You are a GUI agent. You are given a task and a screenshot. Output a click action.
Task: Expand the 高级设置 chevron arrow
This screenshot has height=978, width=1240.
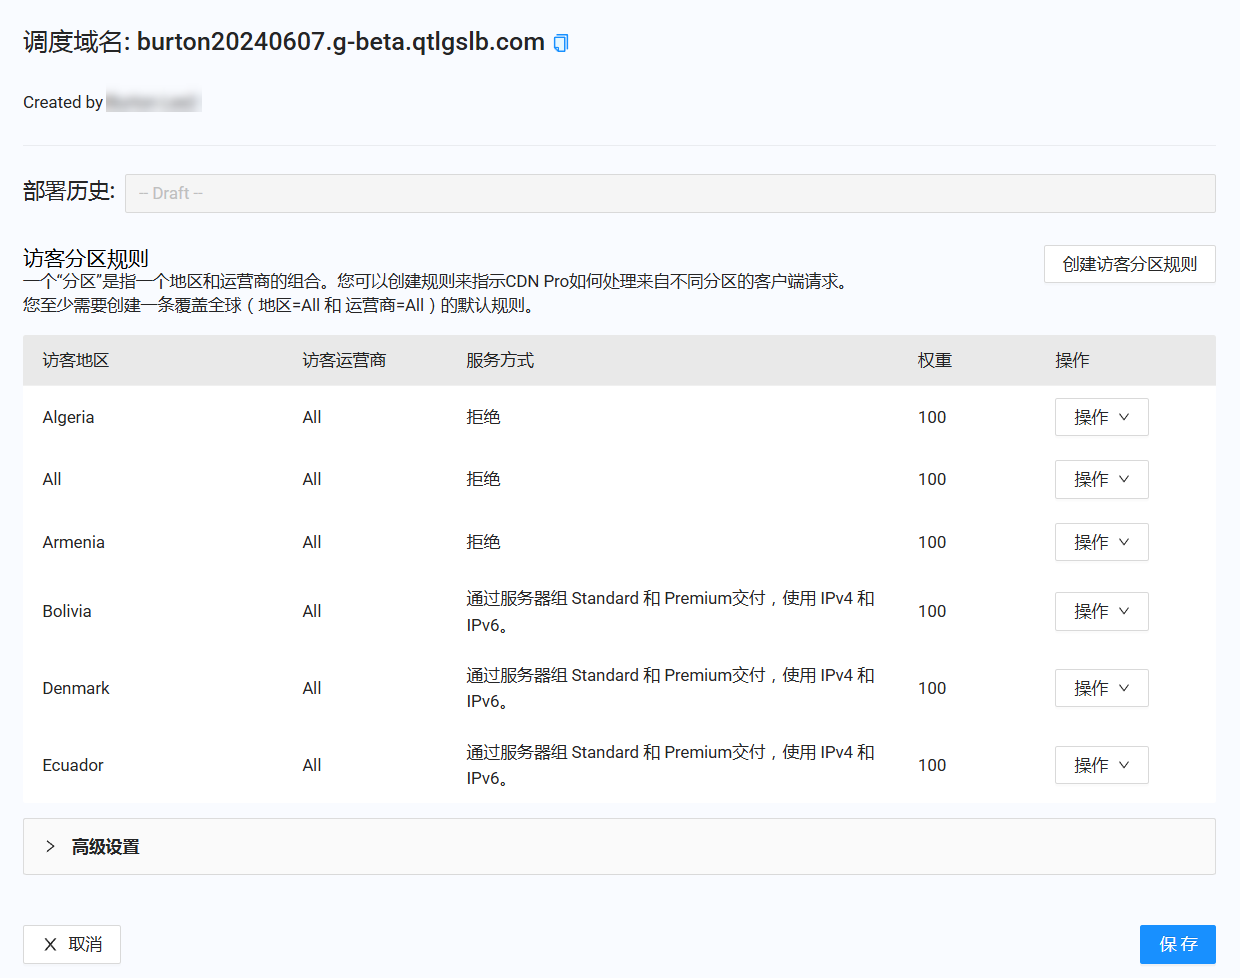click(x=50, y=847)
